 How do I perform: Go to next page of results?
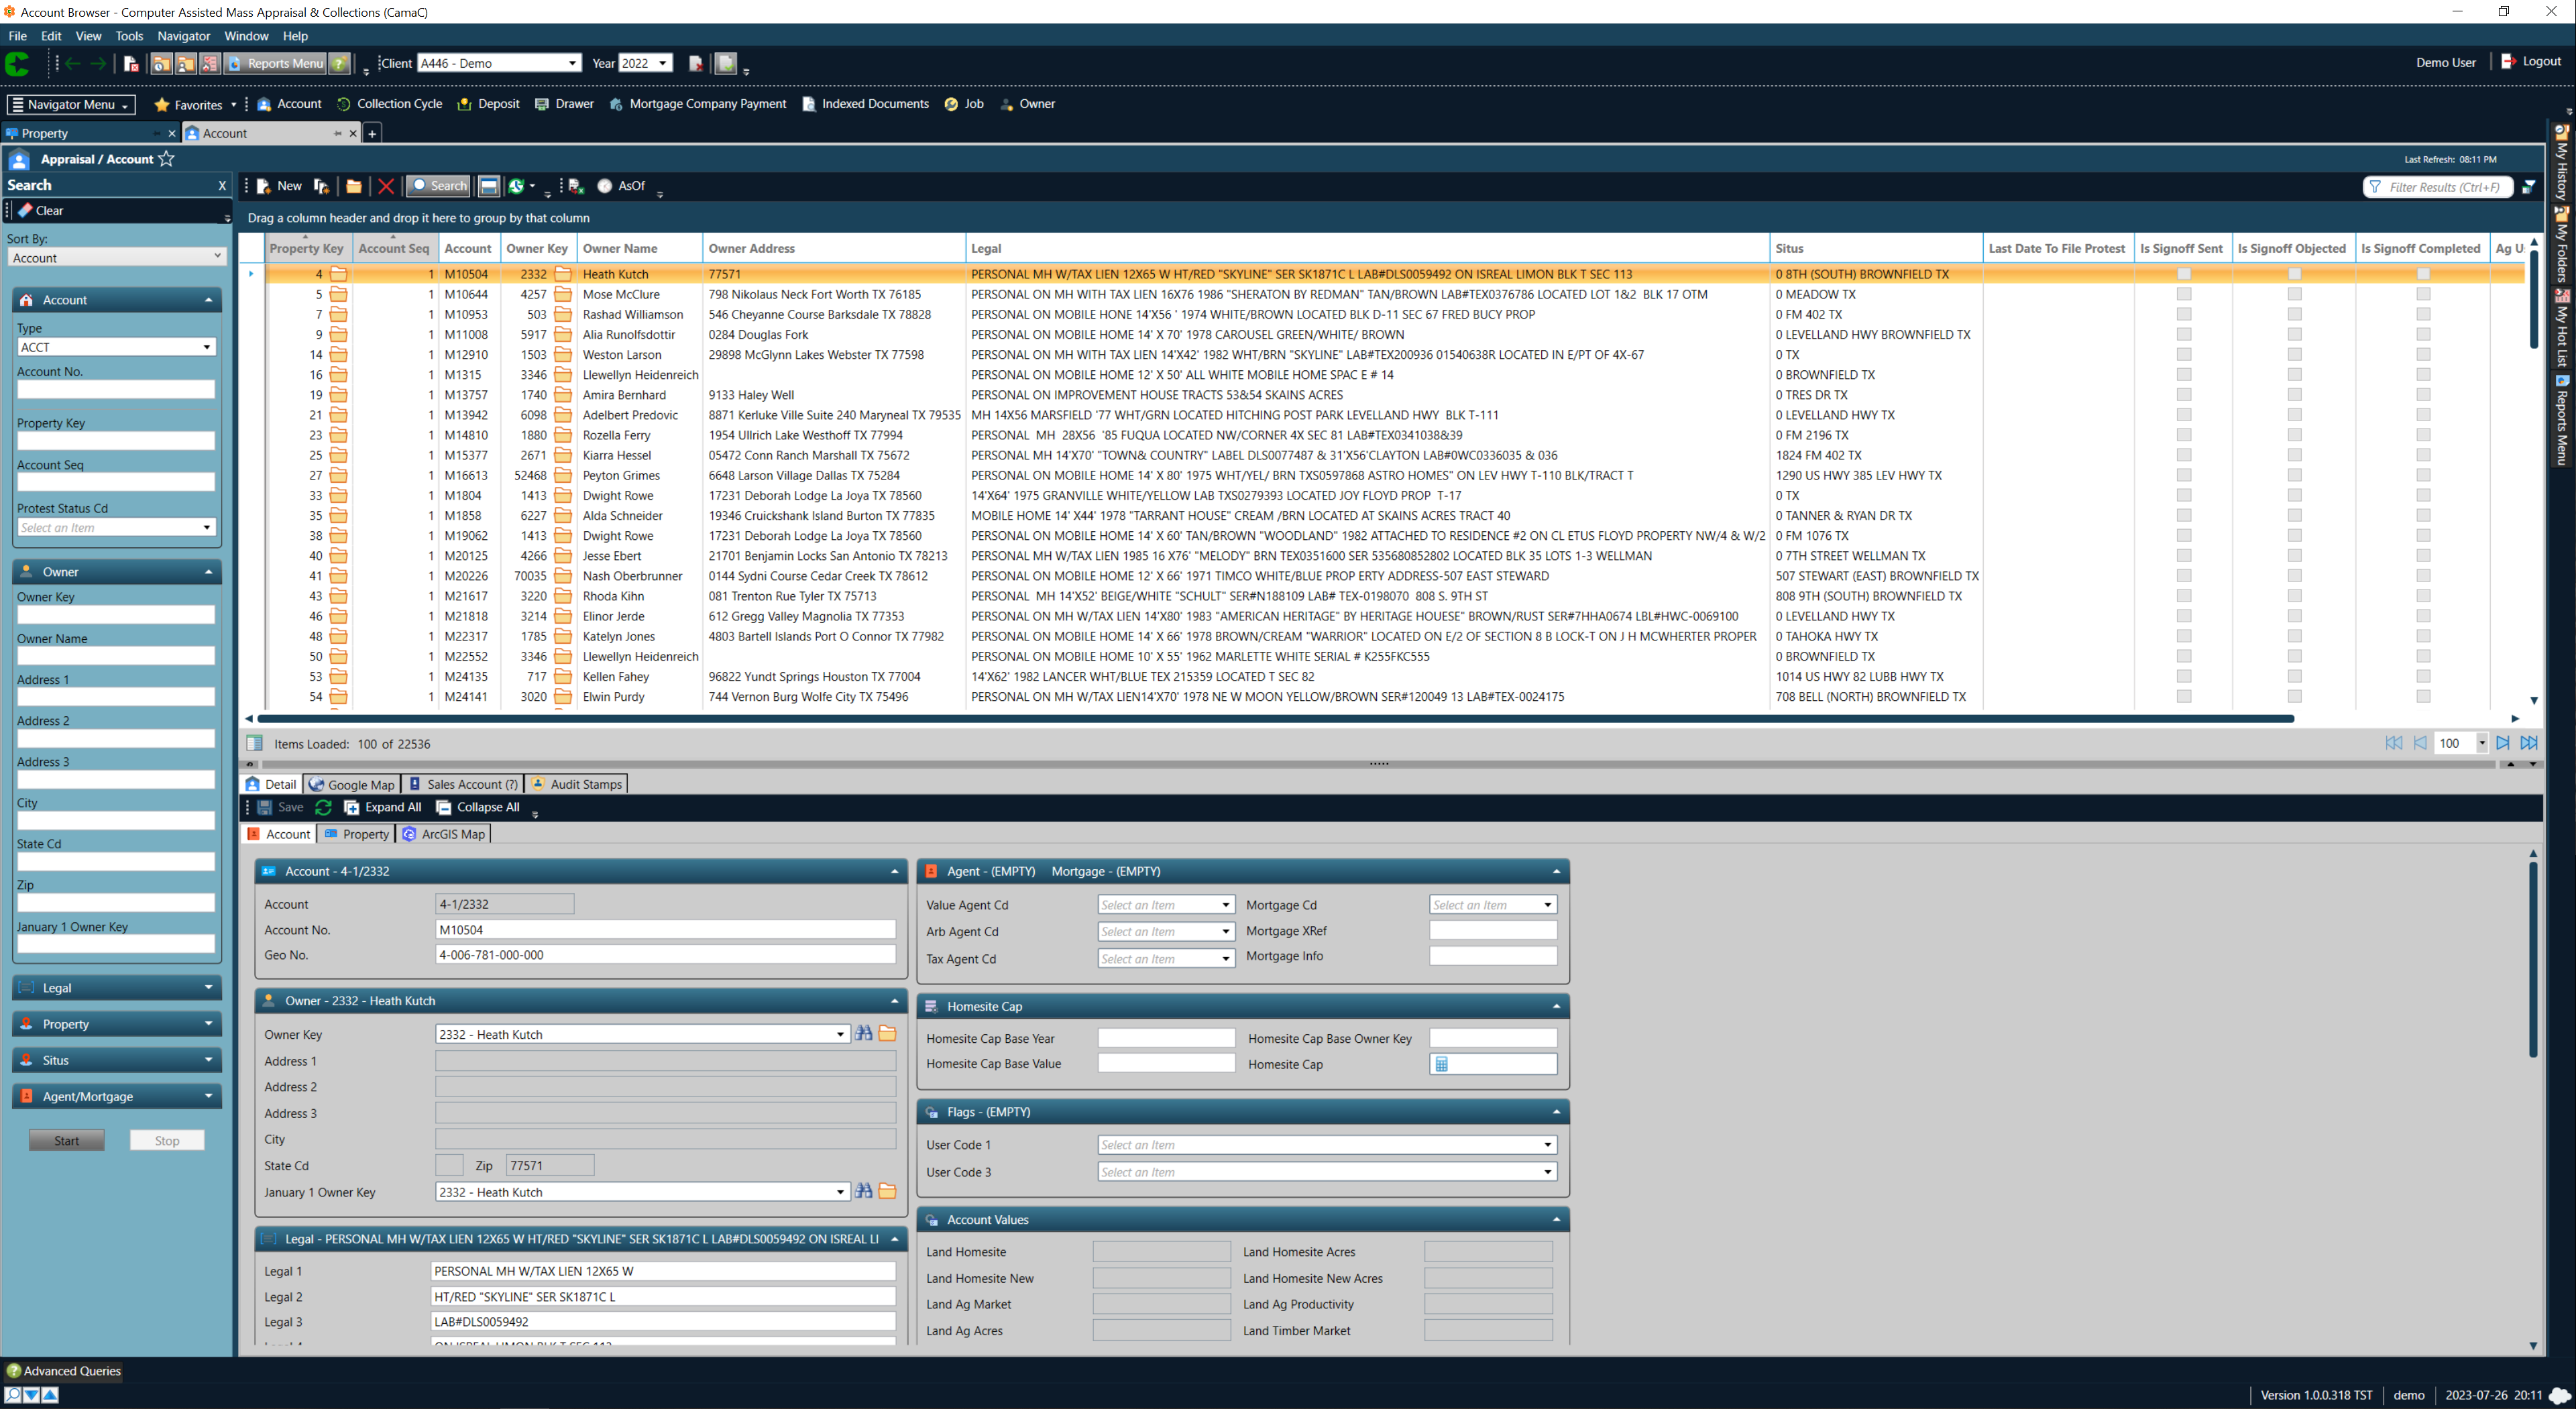2503,743
